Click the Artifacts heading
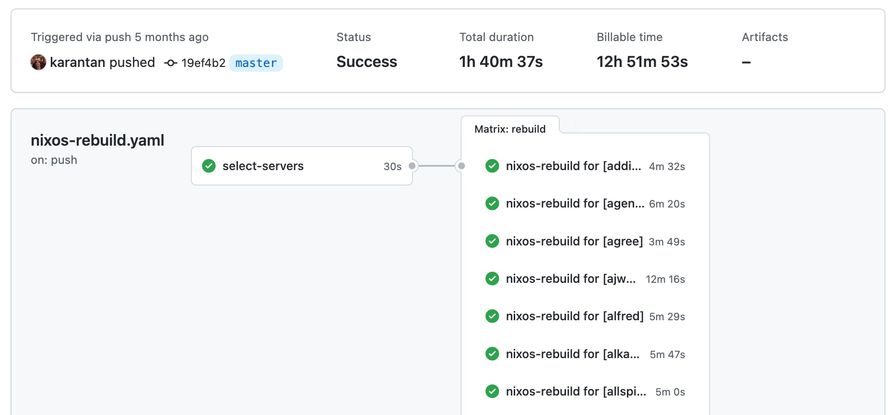 click(765, 37)
